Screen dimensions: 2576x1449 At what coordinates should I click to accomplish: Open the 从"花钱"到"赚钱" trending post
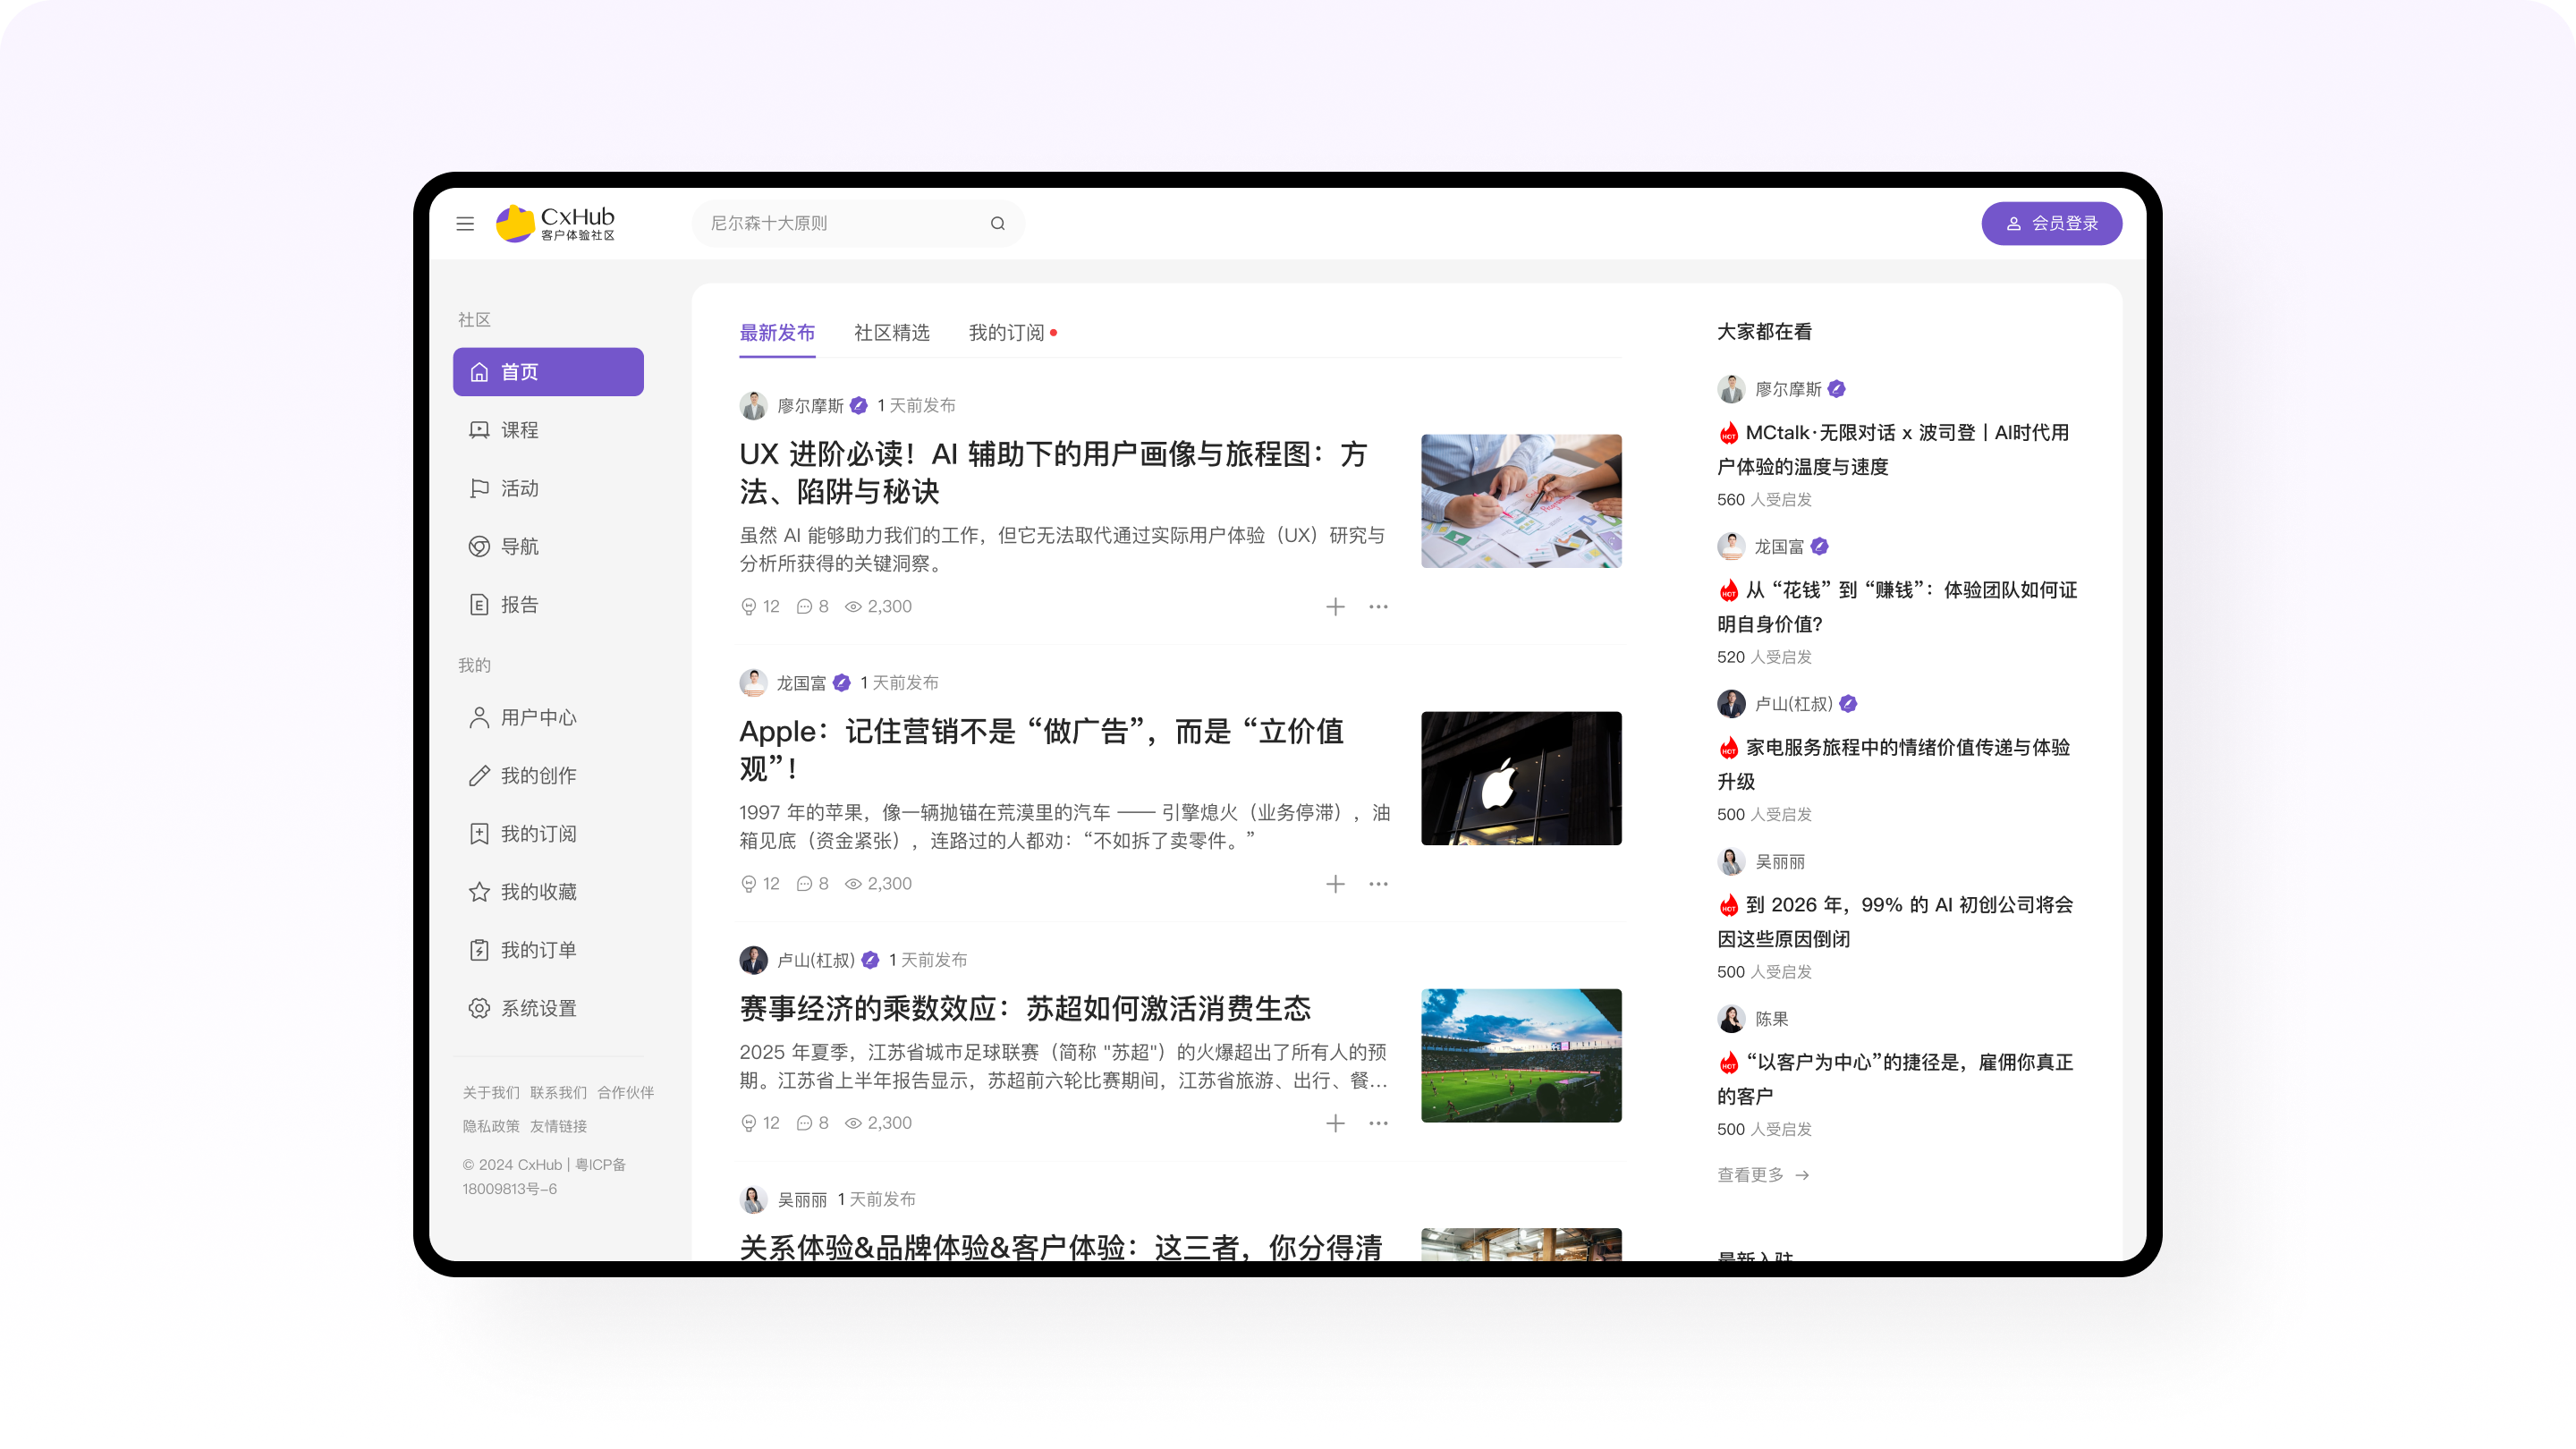point(1897,606)
